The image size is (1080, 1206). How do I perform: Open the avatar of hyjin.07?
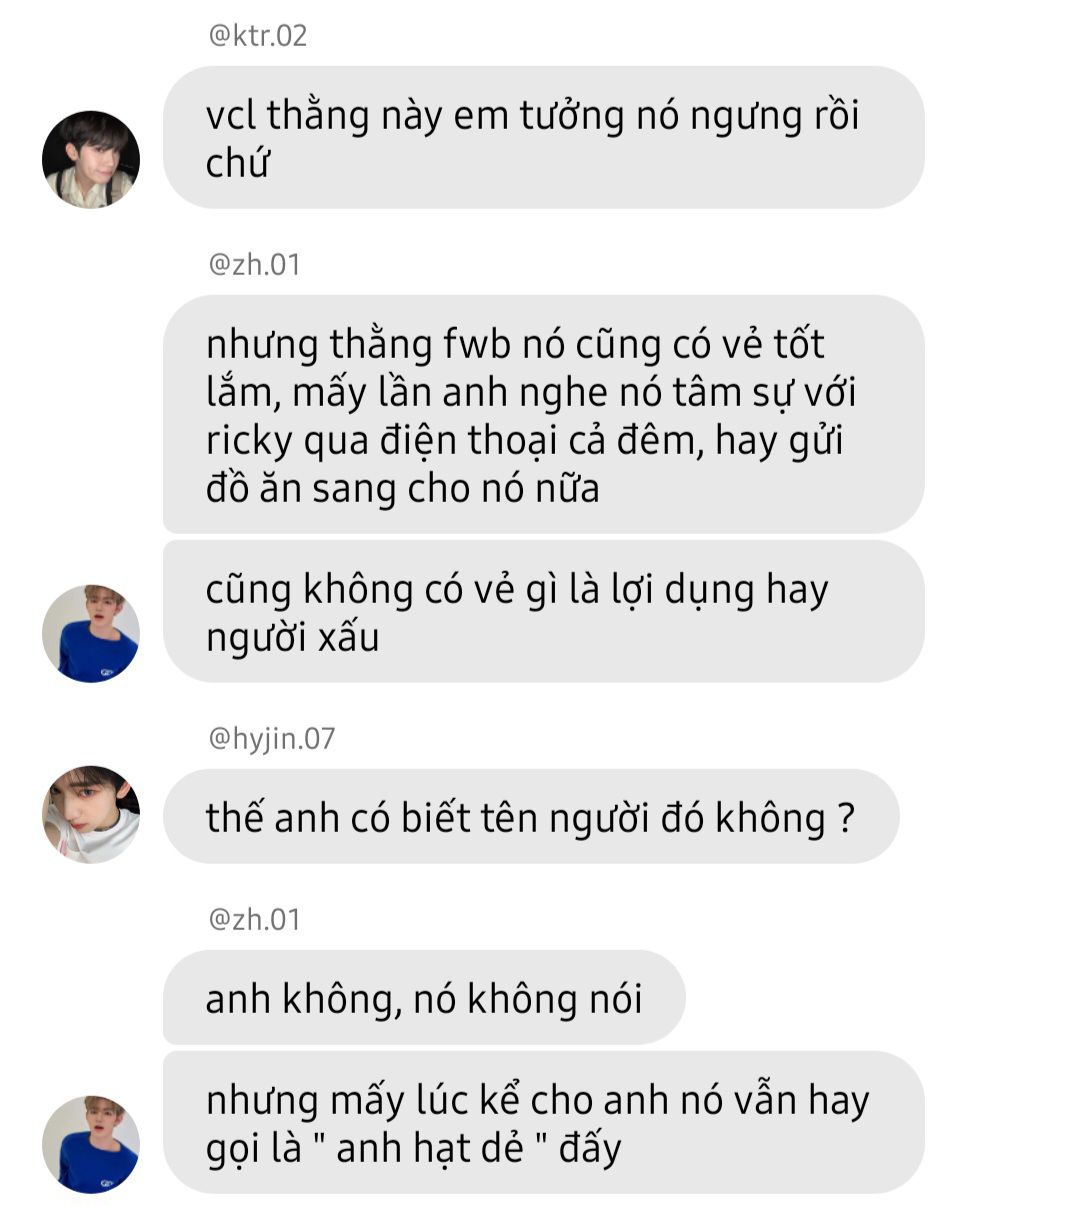(x=90, y=815)
